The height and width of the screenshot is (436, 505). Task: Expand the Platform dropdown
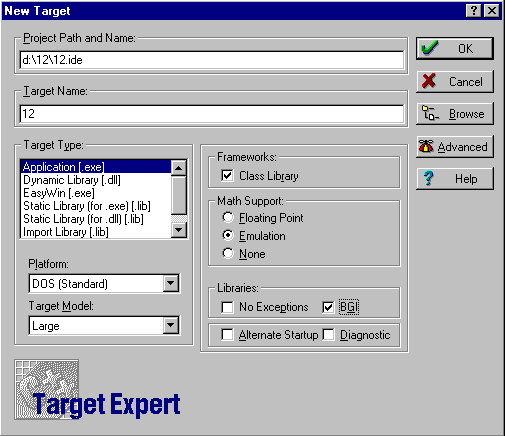[x=171, y=284]
